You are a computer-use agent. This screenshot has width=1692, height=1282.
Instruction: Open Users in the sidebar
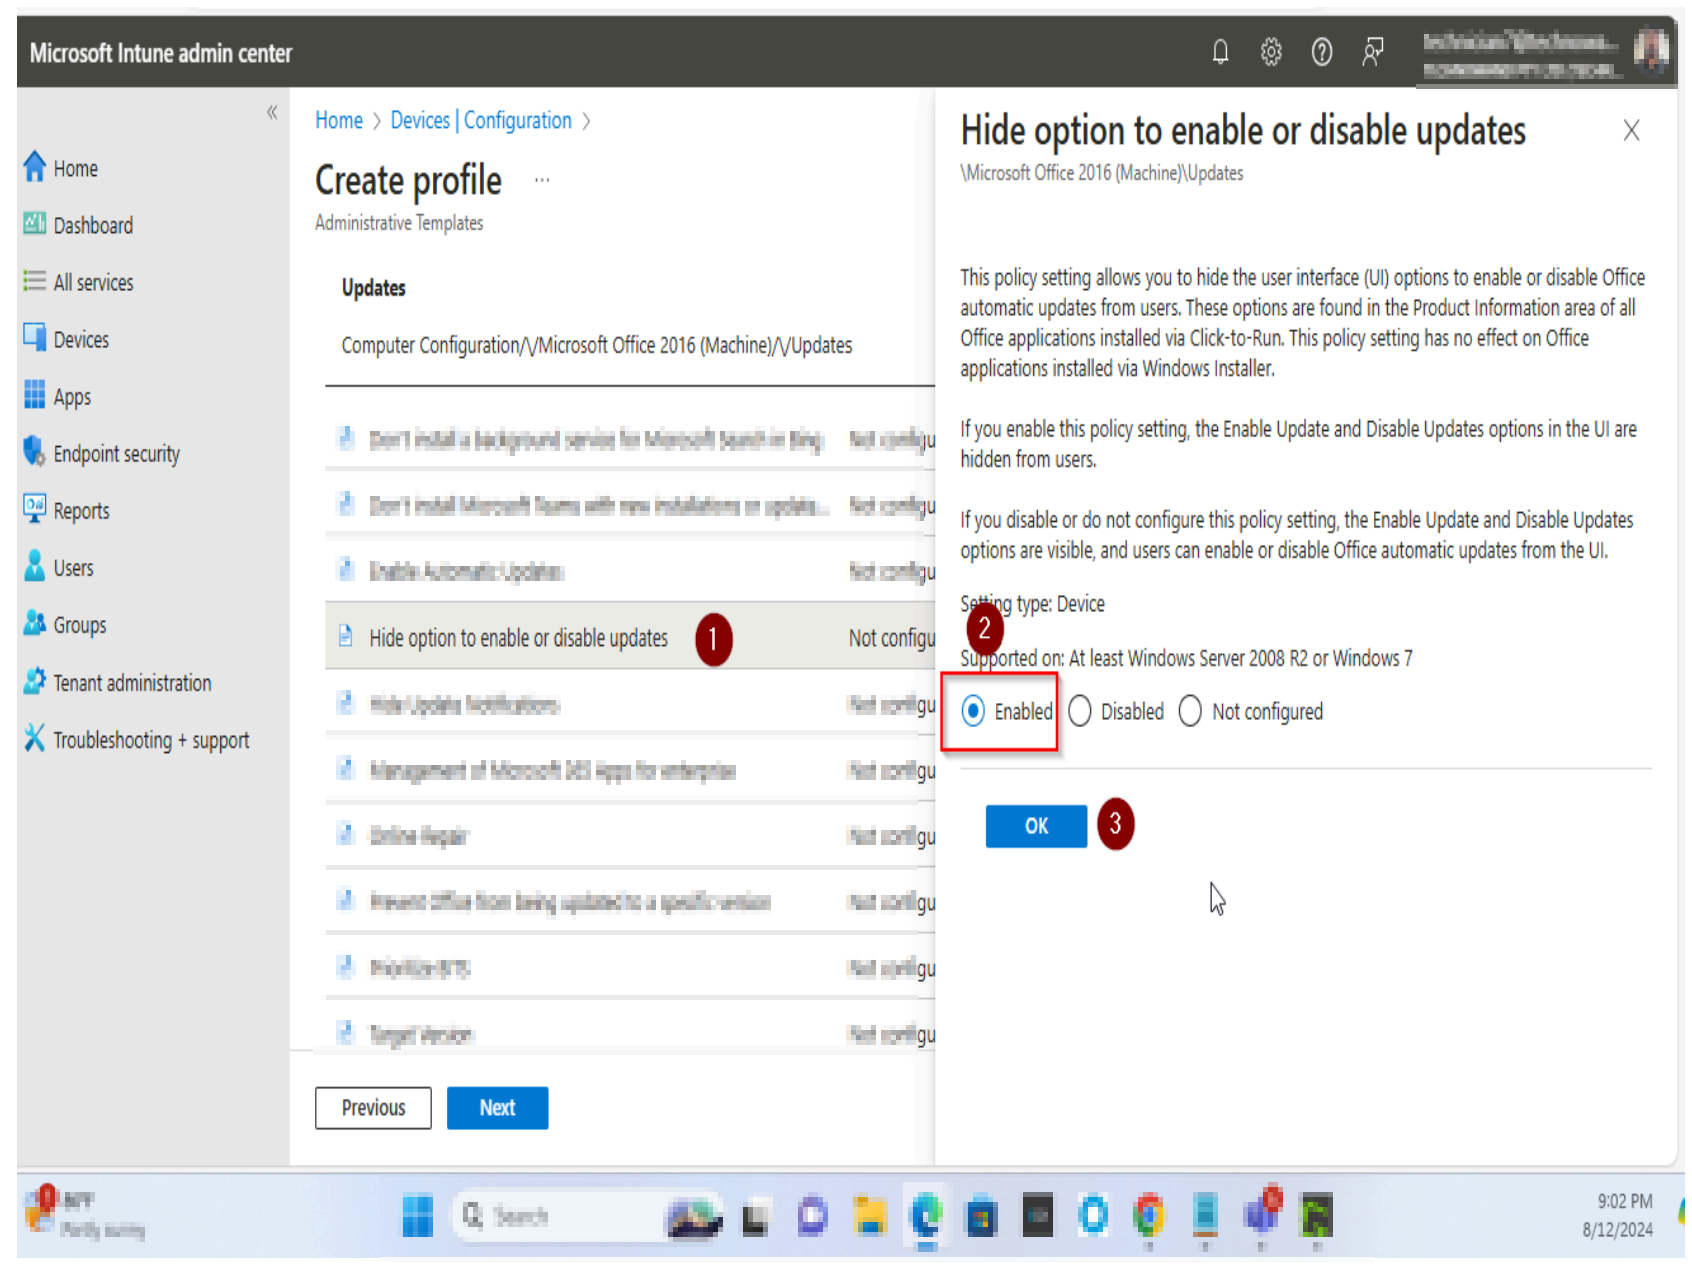[73, 567]
